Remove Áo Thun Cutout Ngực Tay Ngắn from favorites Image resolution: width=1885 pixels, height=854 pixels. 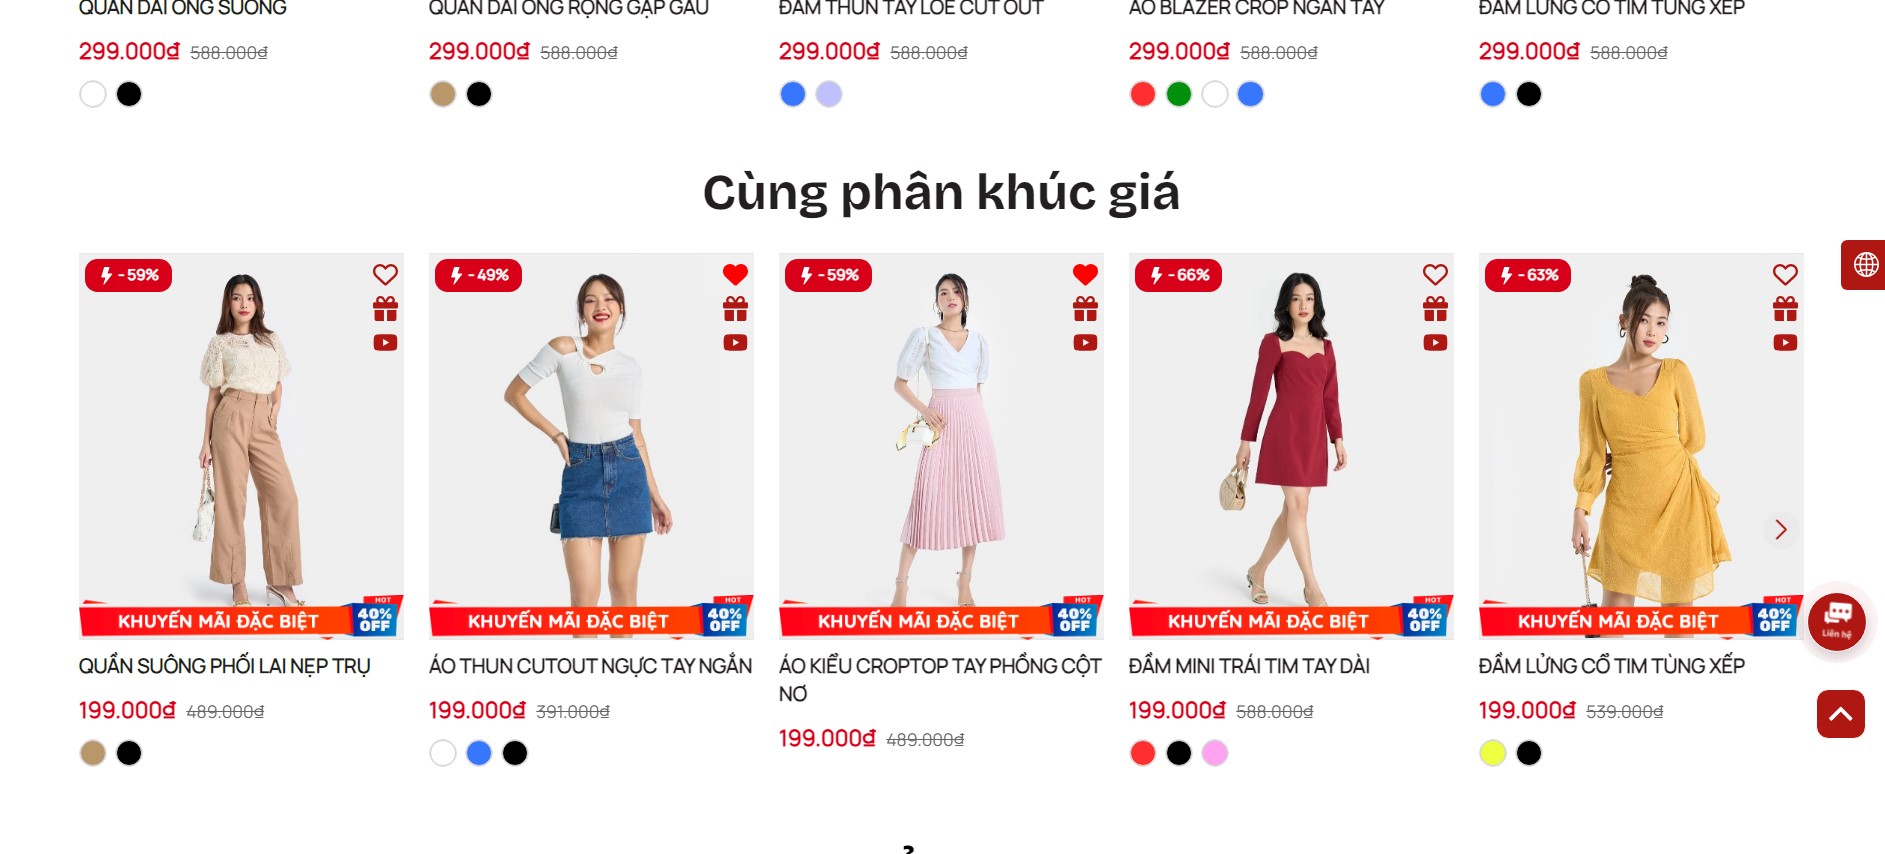coord(735,274)
